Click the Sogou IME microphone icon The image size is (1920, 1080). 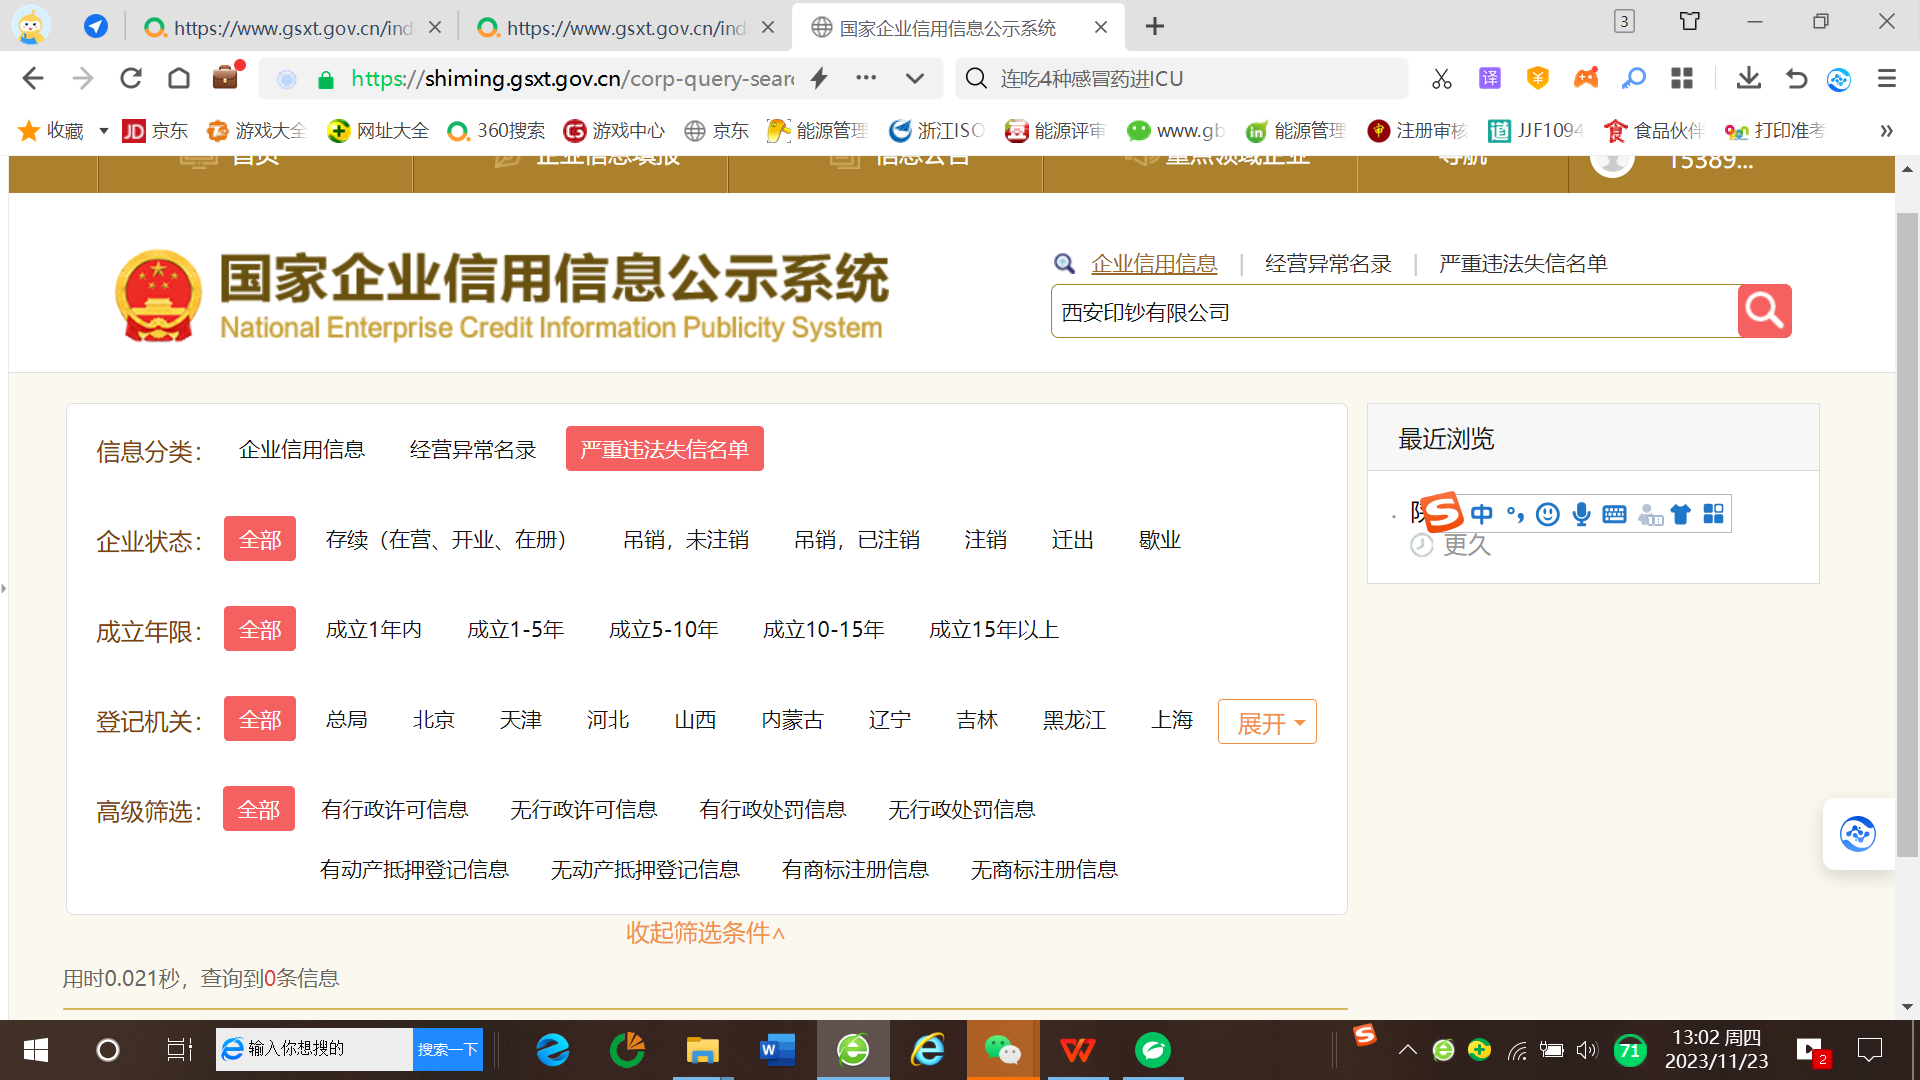1581,514
